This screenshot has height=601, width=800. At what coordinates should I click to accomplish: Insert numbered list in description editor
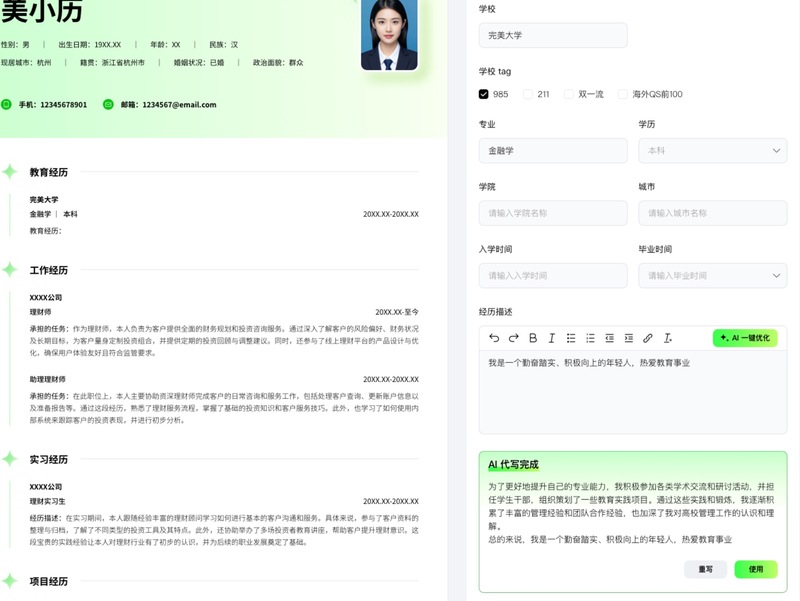click(590, 338)
